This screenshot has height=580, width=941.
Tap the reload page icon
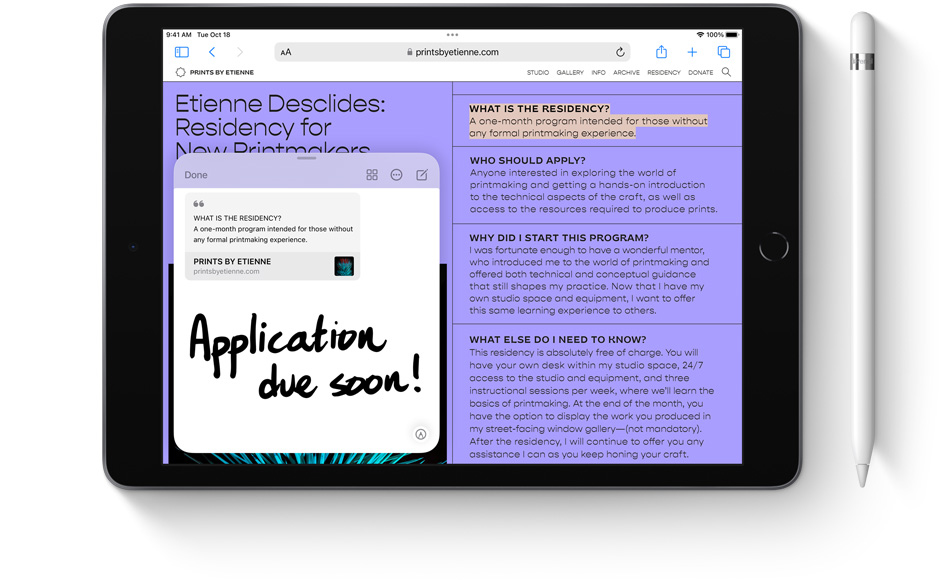click(620, 52)
